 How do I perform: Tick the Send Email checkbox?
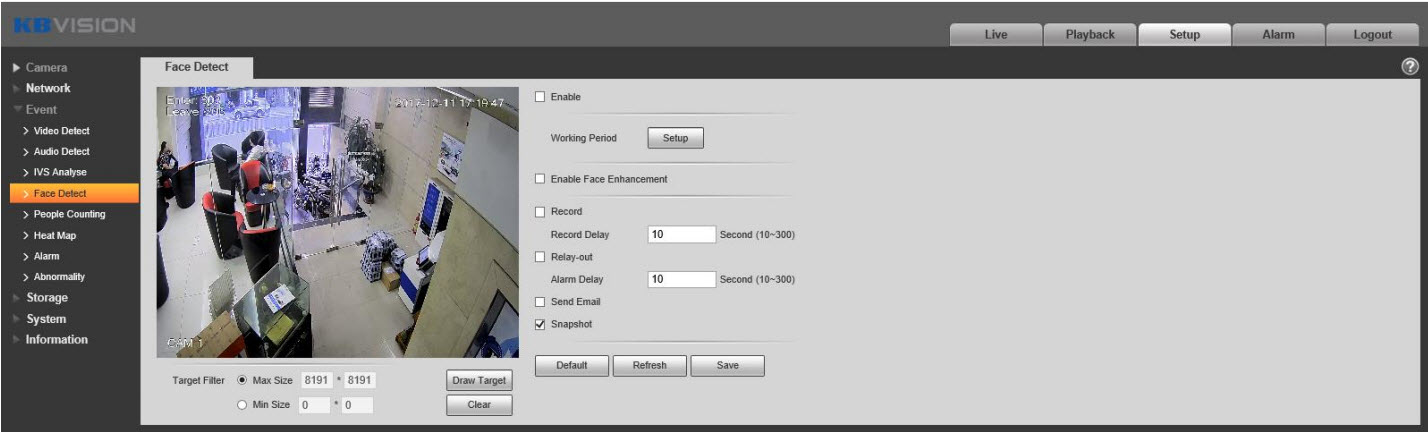[x=541, y=301]
